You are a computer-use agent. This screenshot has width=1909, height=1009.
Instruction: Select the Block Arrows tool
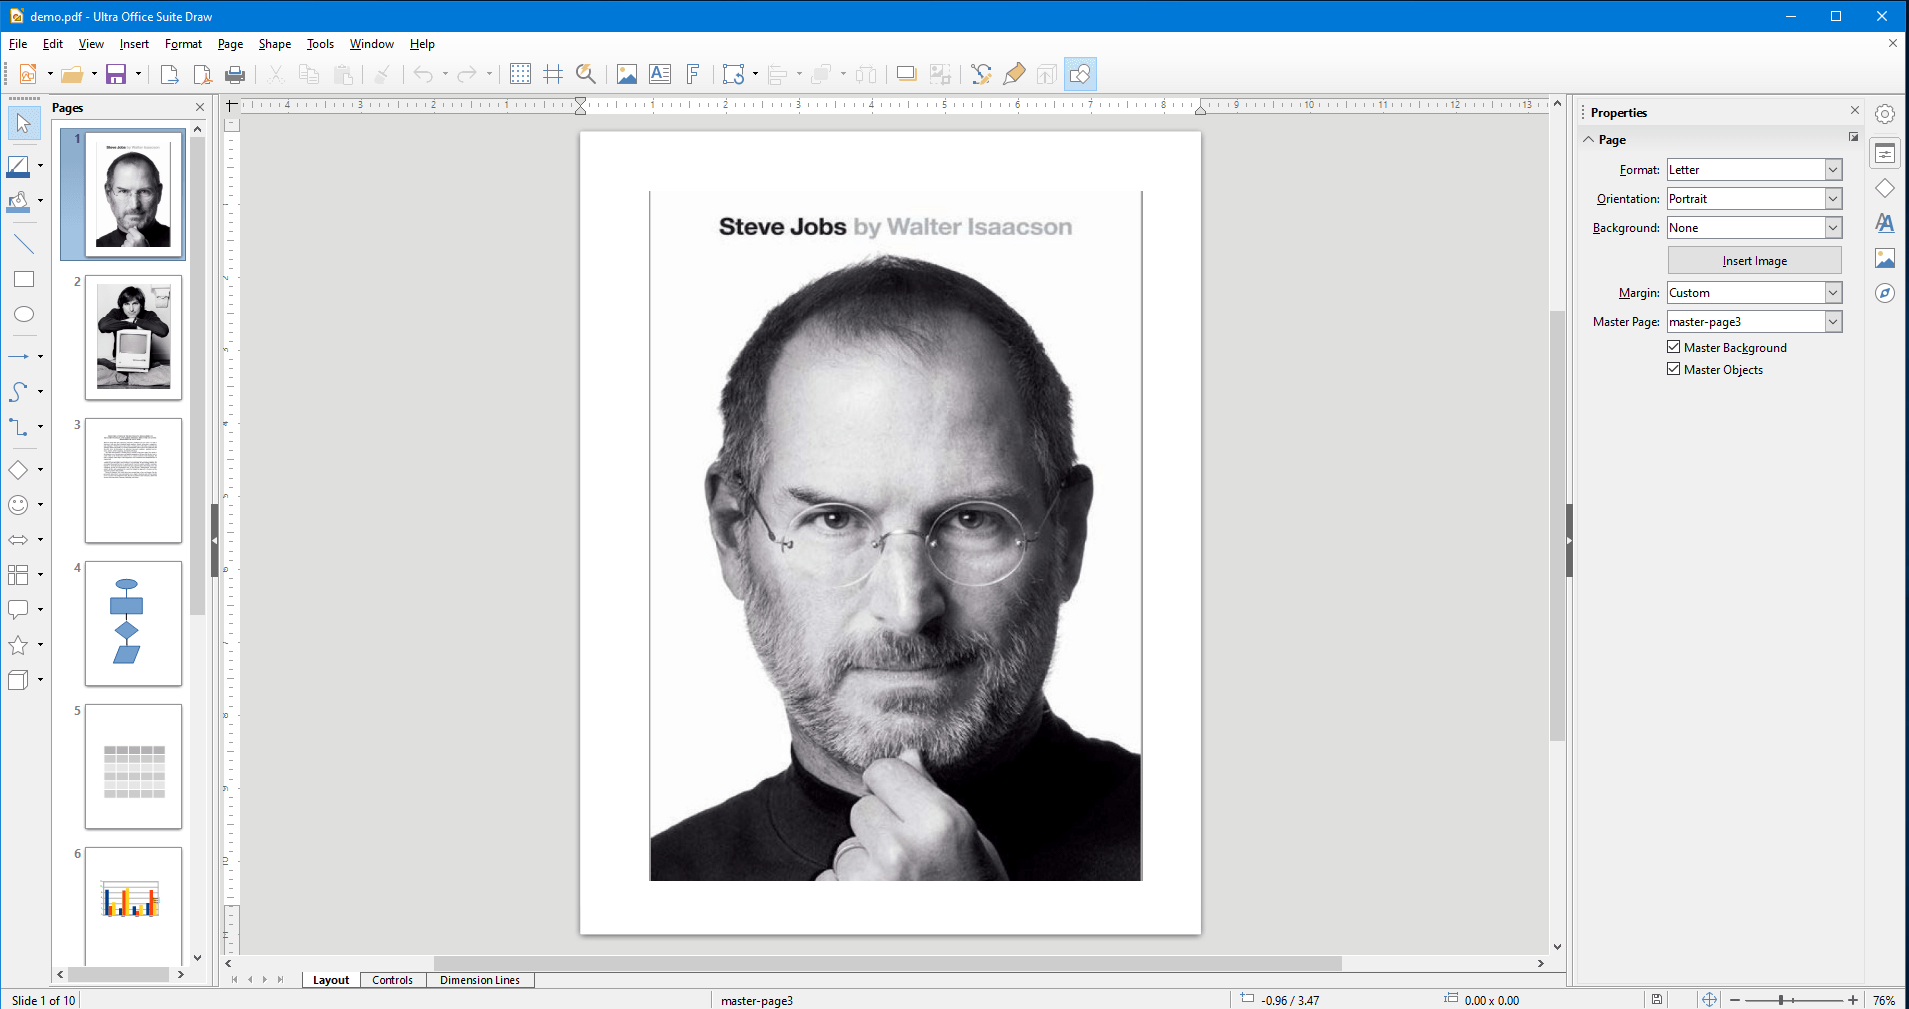tap(18, 540)
